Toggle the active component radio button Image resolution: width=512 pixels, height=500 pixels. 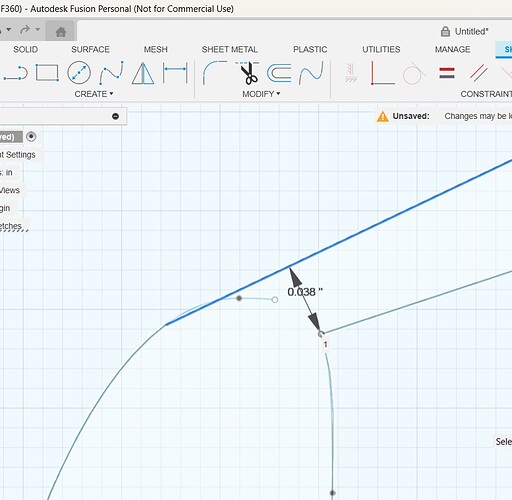[31, 137]
